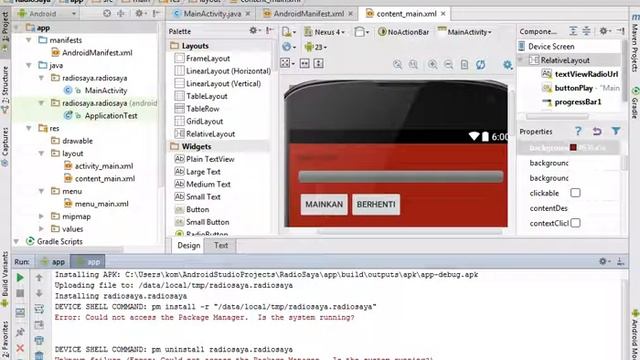Viewport: 640px width, 360px height.
Task: Close the MainActivity.java tab
Action: point(248,14)
